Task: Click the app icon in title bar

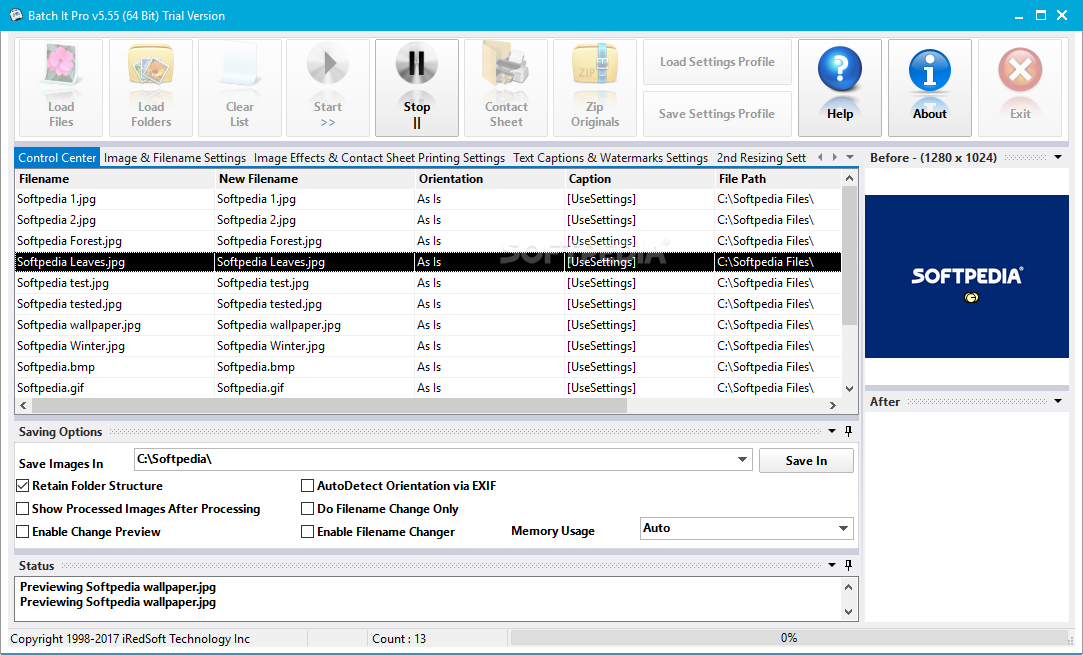Action: coord(16,15)
